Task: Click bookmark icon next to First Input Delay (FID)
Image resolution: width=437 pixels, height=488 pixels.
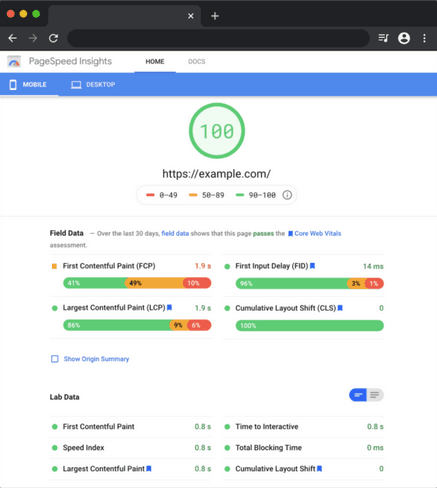Action: pyautogui.click(x=312, y=266)
